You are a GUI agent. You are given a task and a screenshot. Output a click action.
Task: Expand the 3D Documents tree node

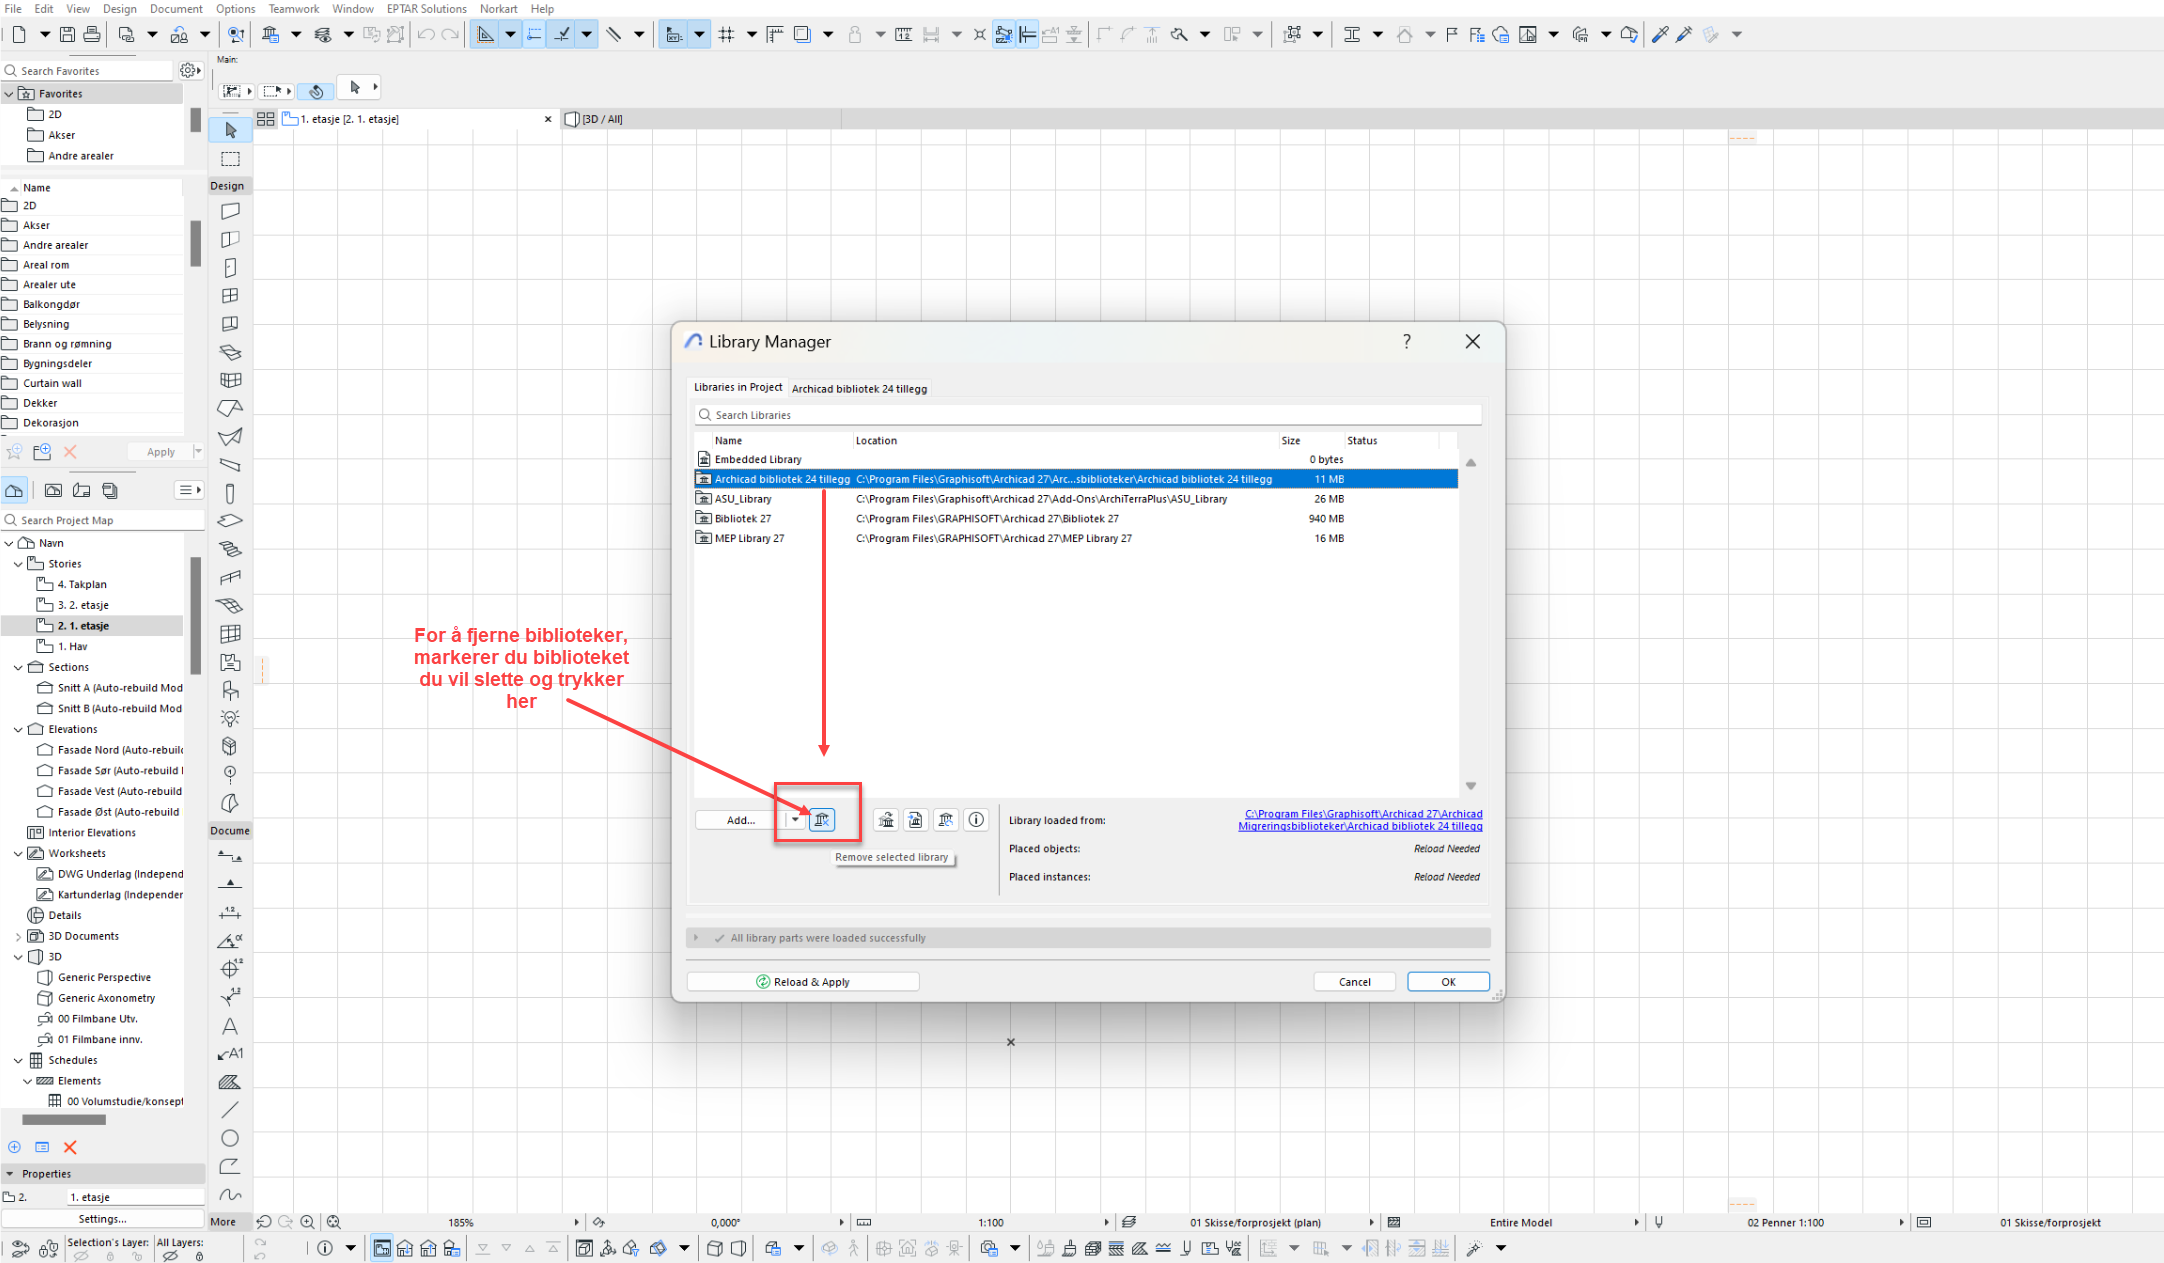pyautogui.click(x=18, y=936)
